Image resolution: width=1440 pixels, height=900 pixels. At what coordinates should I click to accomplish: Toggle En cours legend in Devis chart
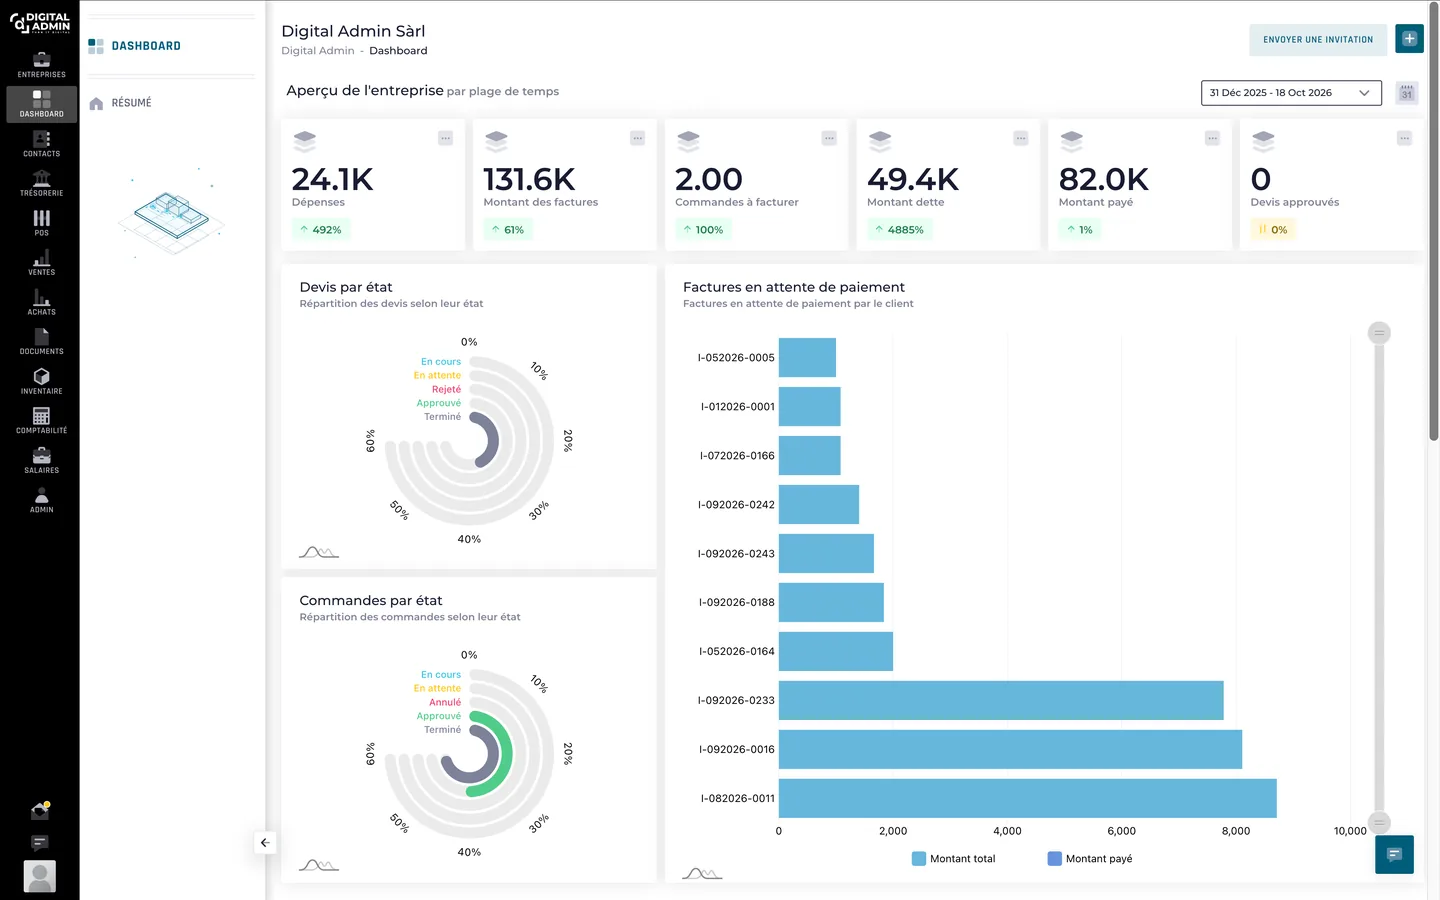click(x=441, y=362)
